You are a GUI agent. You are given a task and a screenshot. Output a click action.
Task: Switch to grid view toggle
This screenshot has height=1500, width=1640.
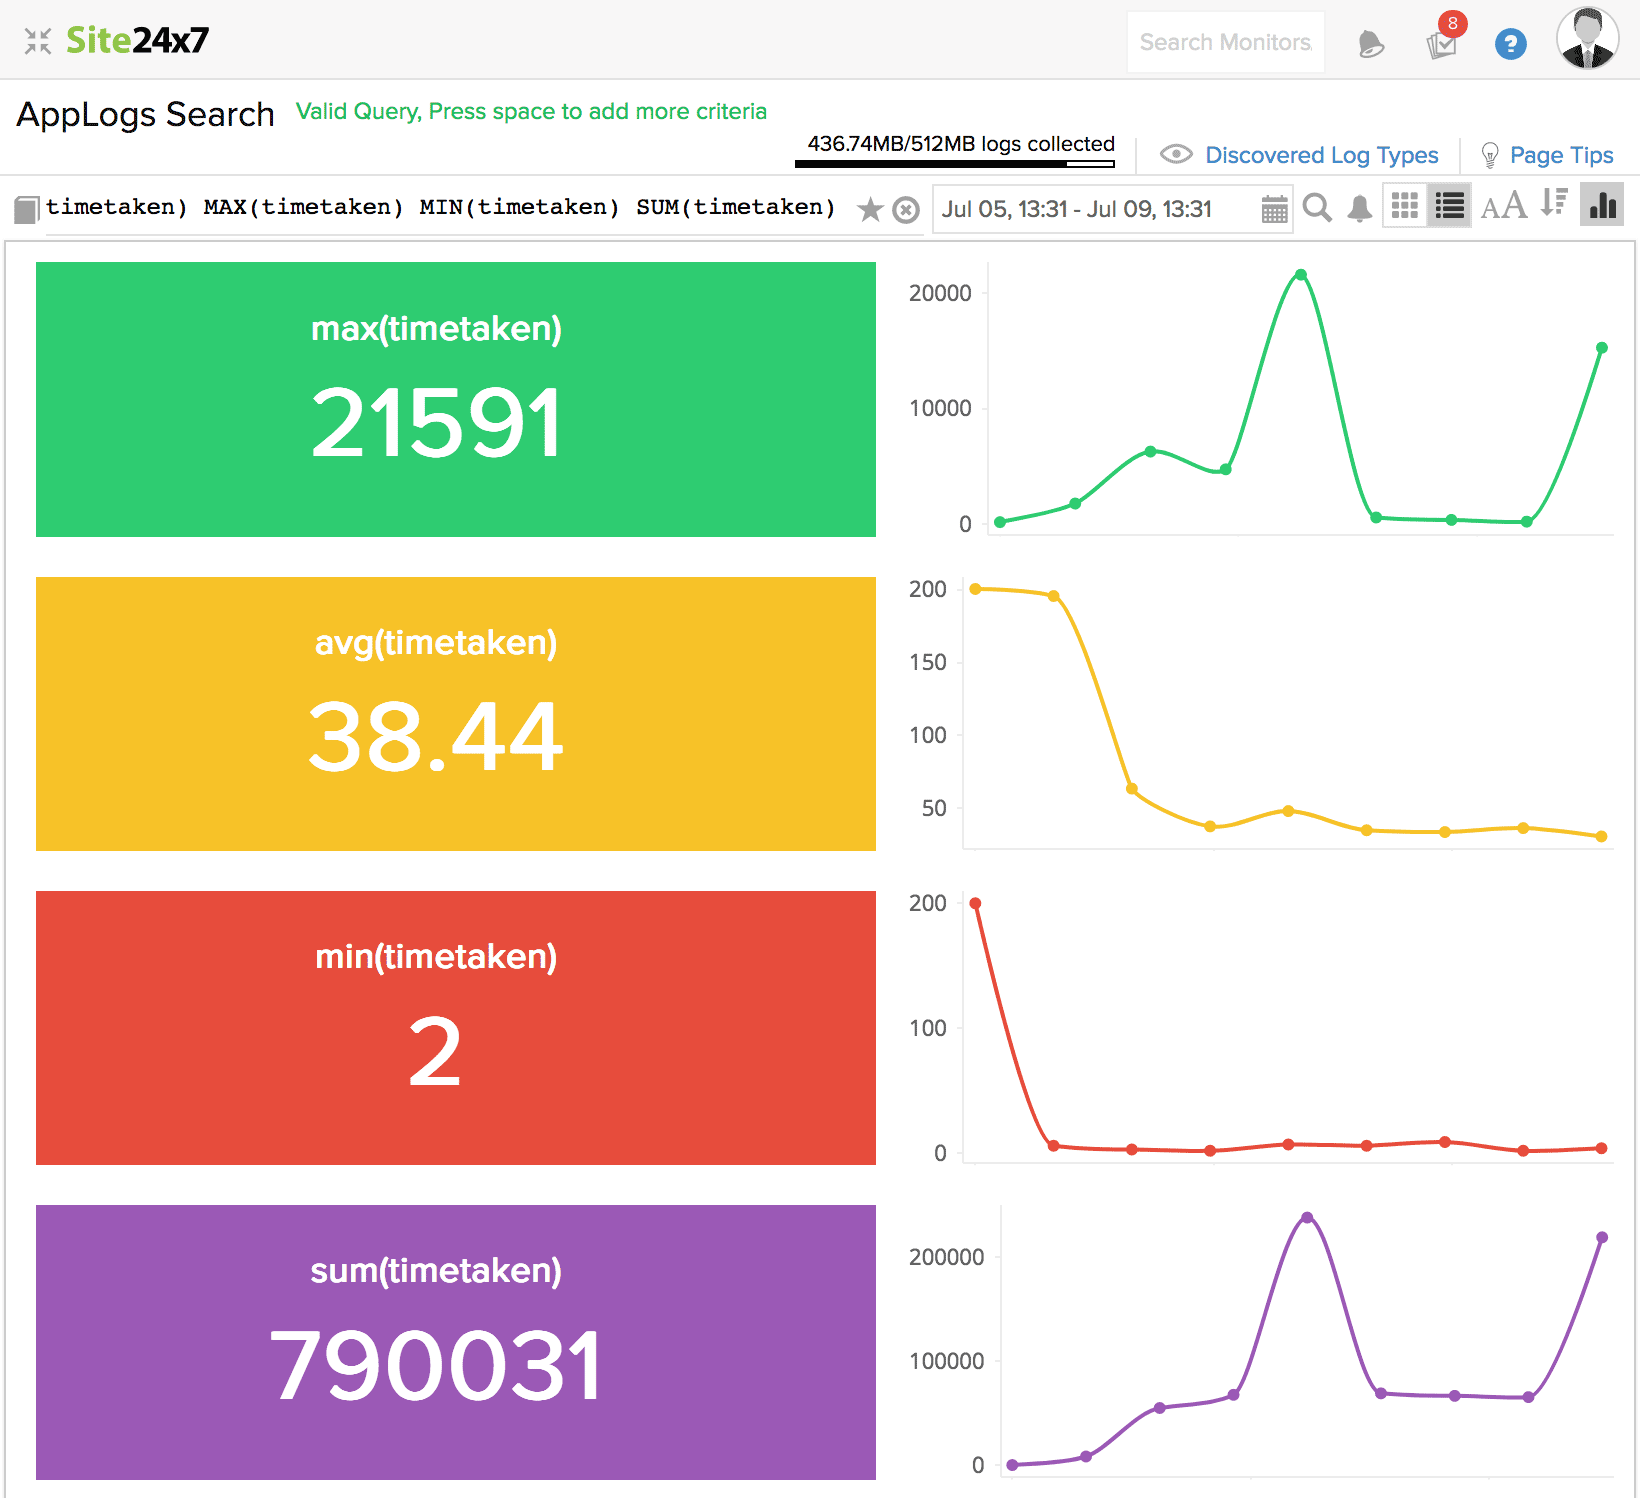coord(1404,206)
